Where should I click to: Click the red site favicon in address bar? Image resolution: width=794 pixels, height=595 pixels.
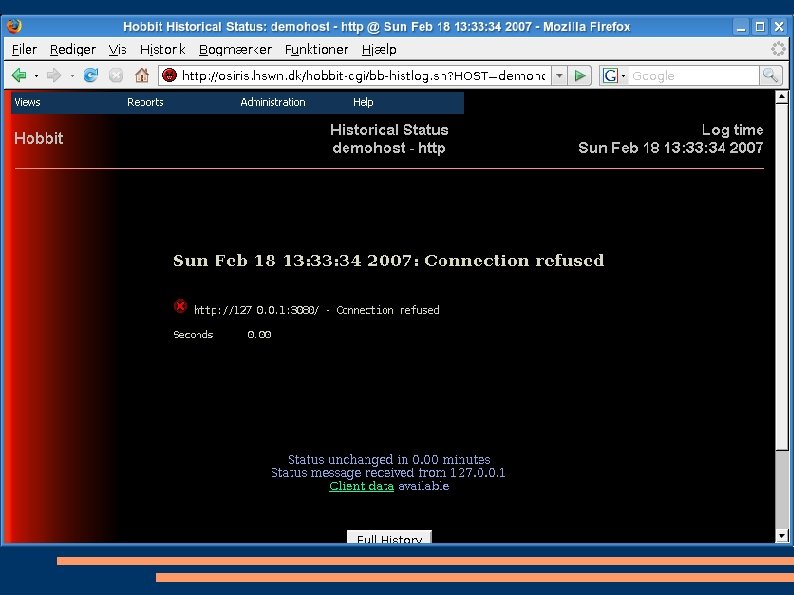169,75
